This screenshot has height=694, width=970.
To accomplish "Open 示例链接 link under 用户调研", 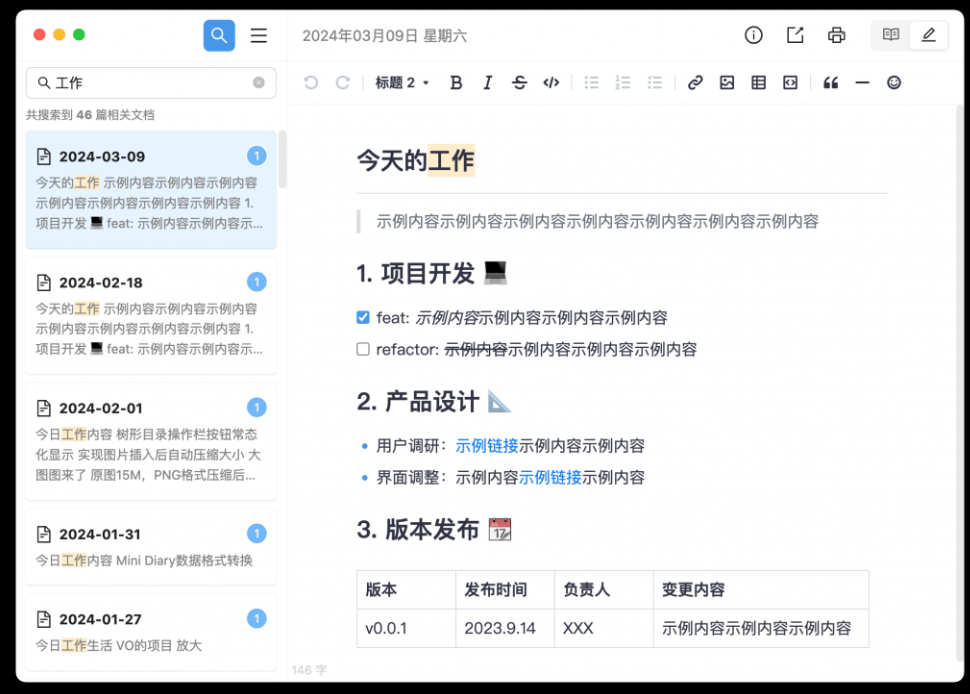I will (x=488, y=445).
